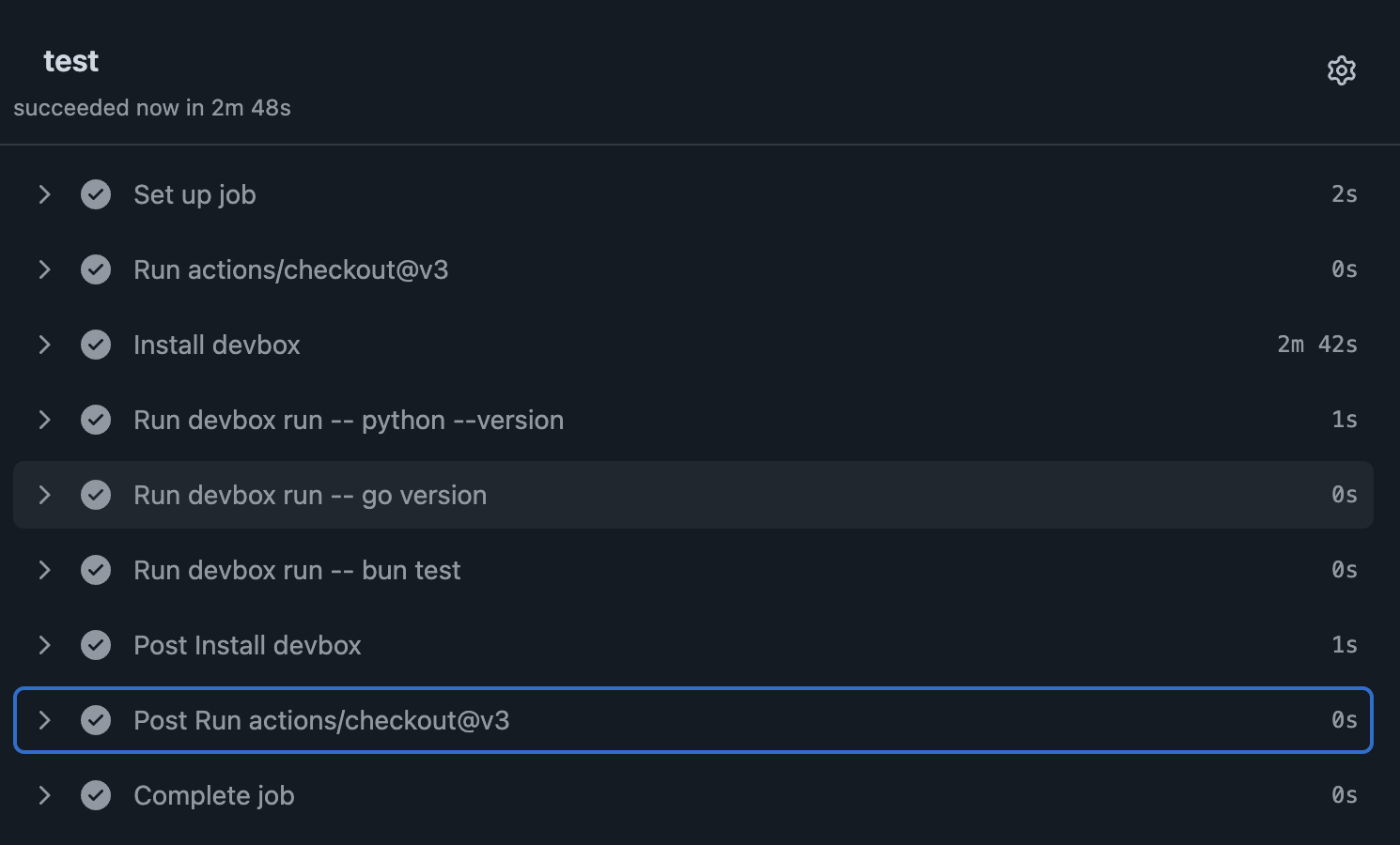Screen dimensions: 1400x845
Task: Expand the Install devbox step log
Action: 44,345
